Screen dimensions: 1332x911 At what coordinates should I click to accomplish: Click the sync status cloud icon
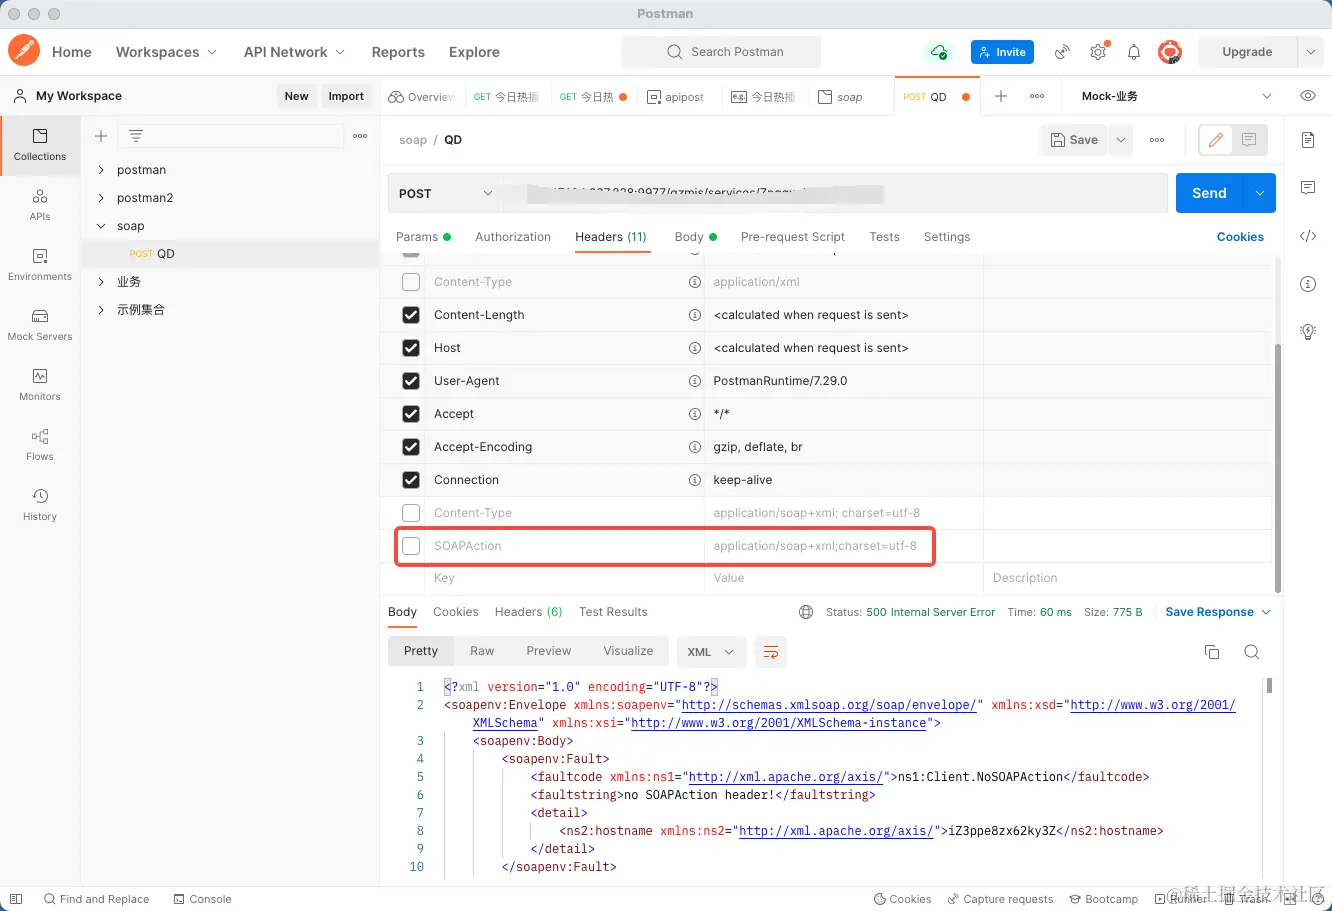[x=938, y=52]
